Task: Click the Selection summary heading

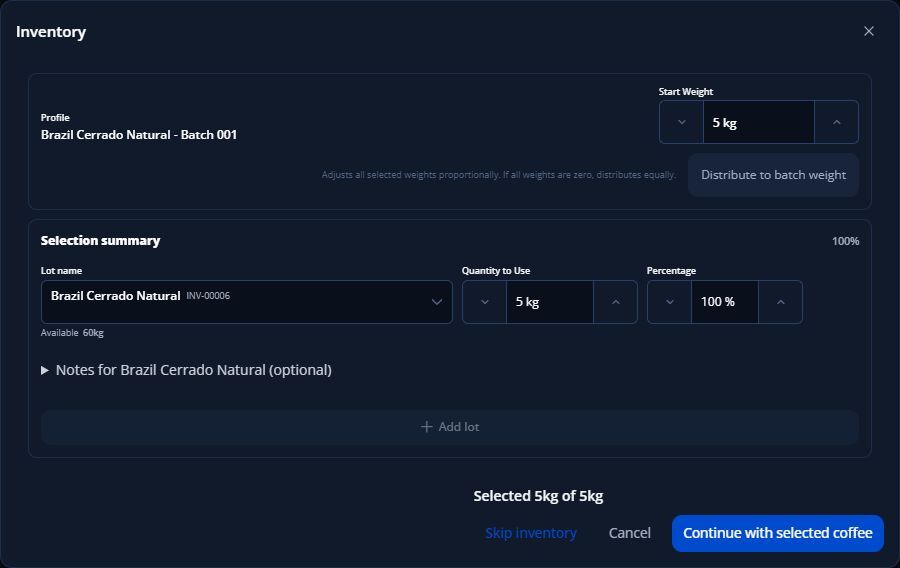Action: point(100,240)
